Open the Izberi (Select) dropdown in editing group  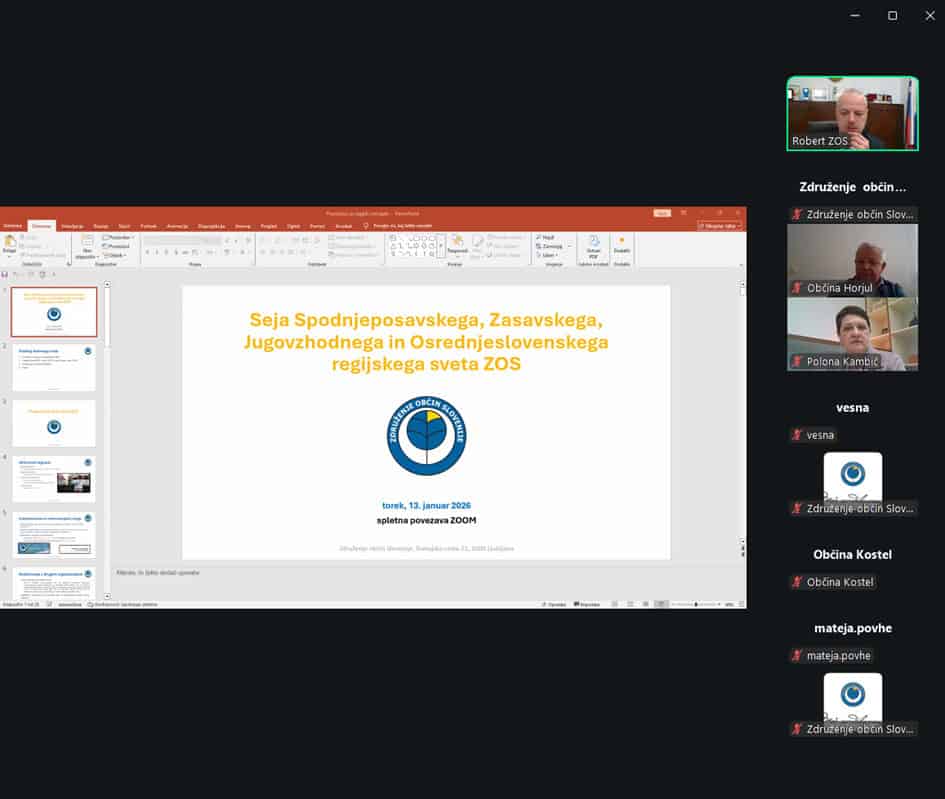tap(546, 255)
